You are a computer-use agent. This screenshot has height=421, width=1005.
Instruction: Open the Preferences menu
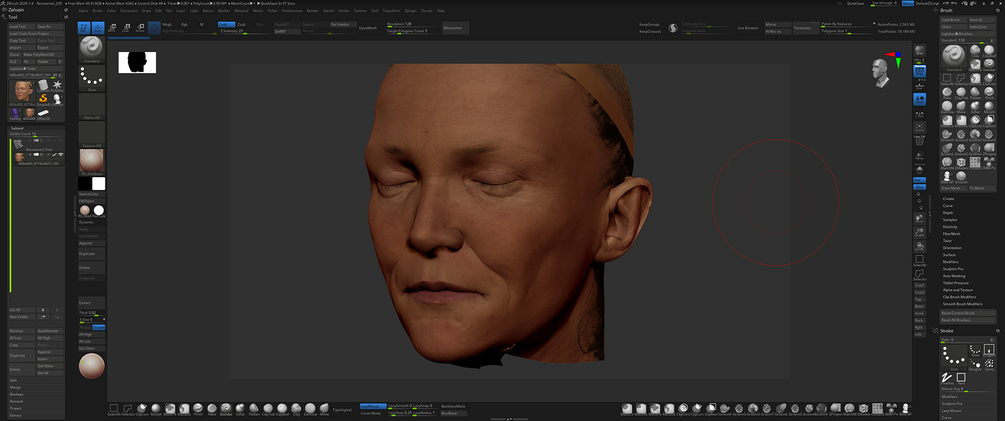tap(292, 11)
